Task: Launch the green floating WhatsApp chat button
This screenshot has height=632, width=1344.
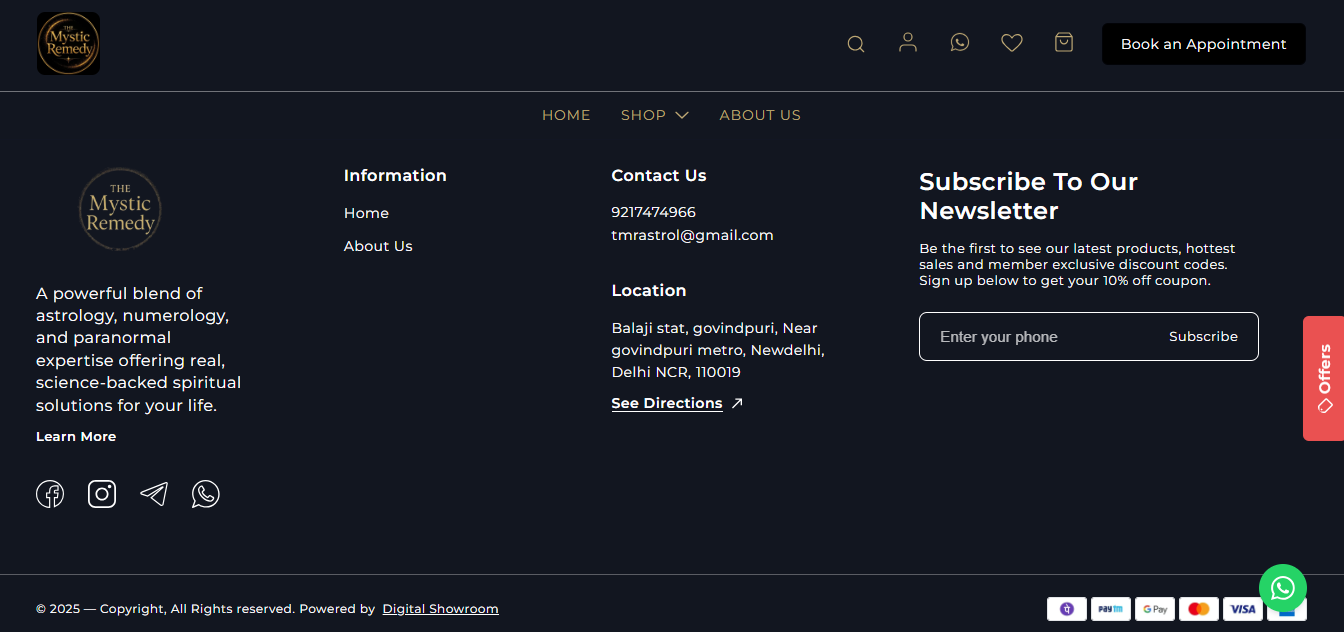Action: click(1283, 588)
